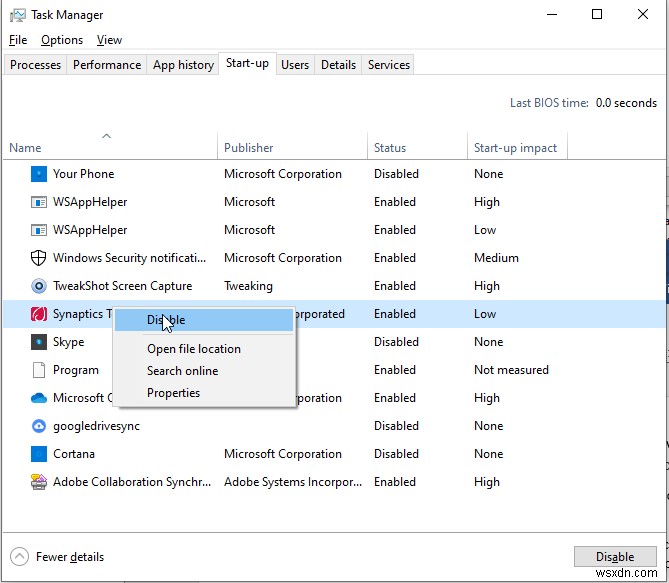Viewport: 669px width, 583px height.
Task: Switch to the App history tab
Action: (183, 65)
